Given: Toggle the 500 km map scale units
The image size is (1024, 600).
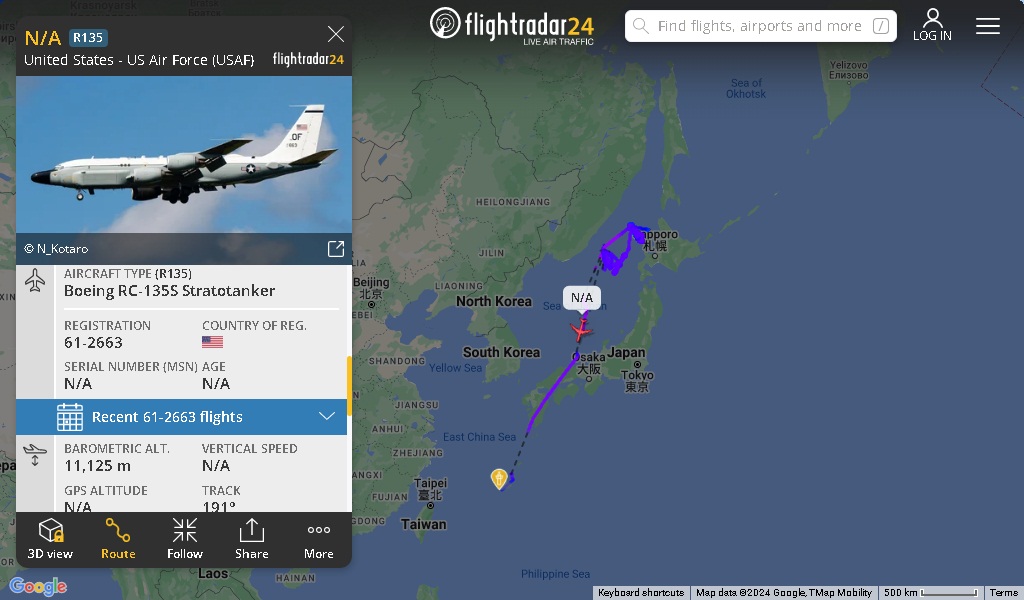Looking at the screenshot, I should (x=931, y=593).
